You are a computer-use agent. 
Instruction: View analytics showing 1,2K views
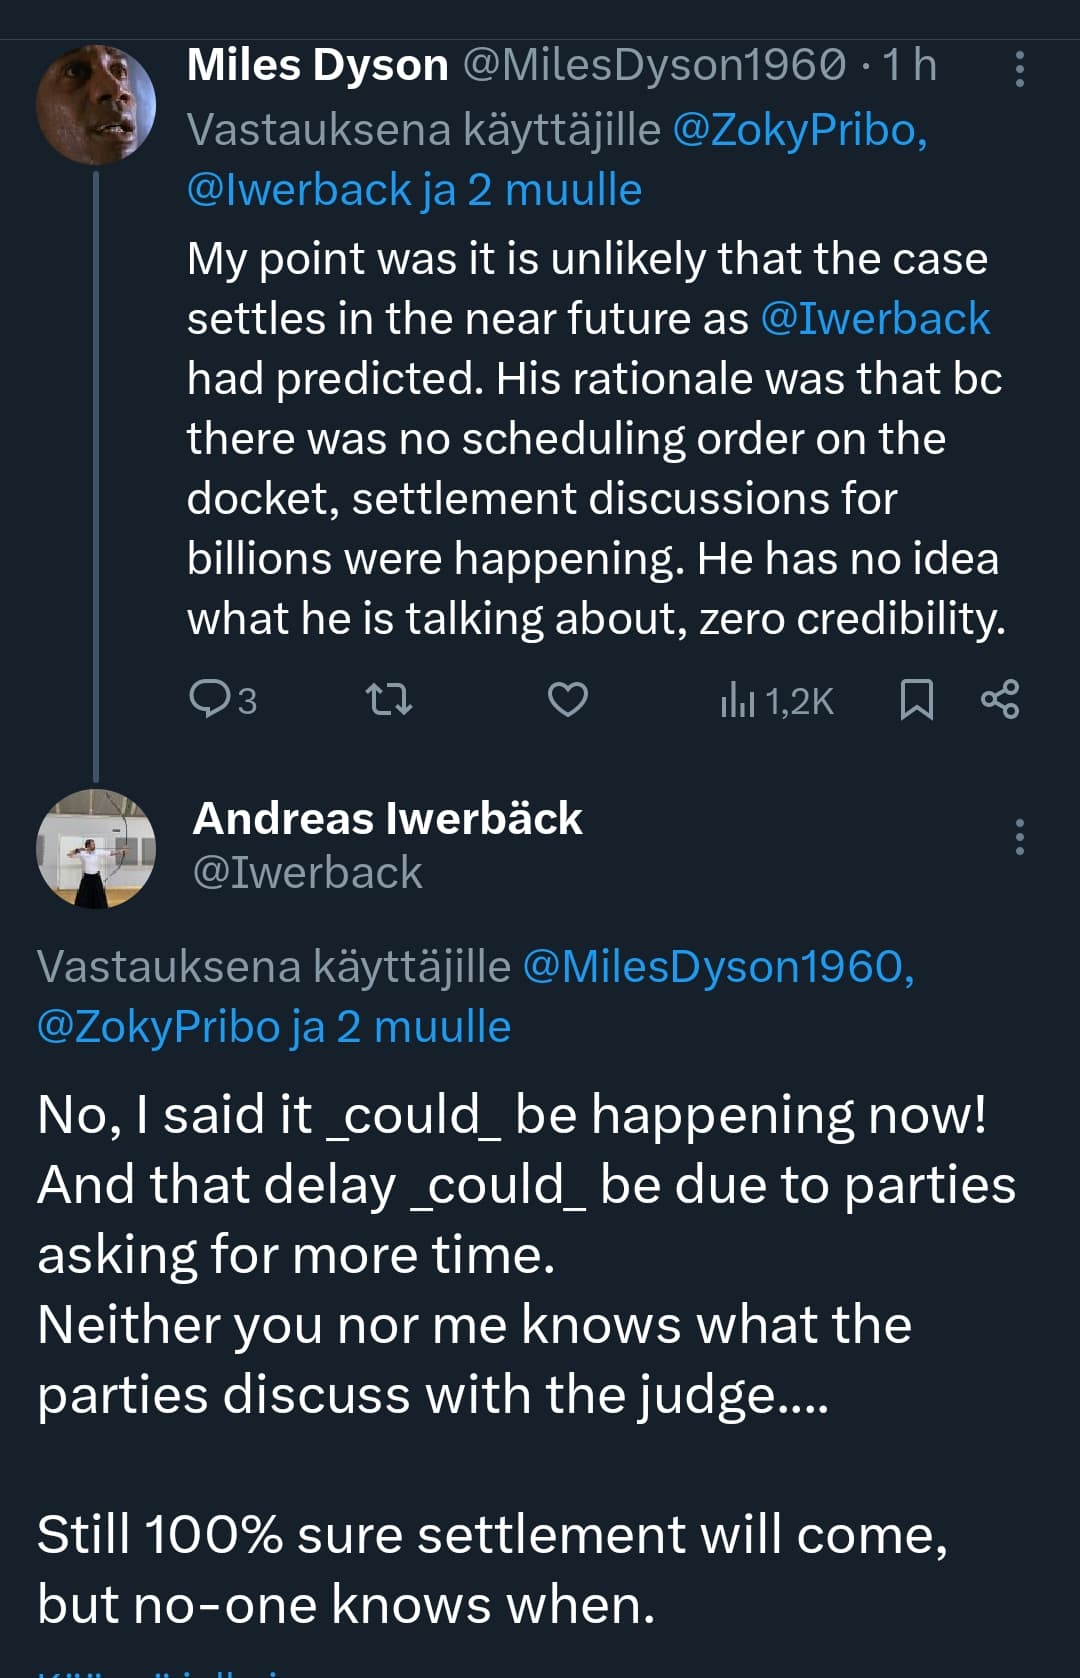point(777,701)
